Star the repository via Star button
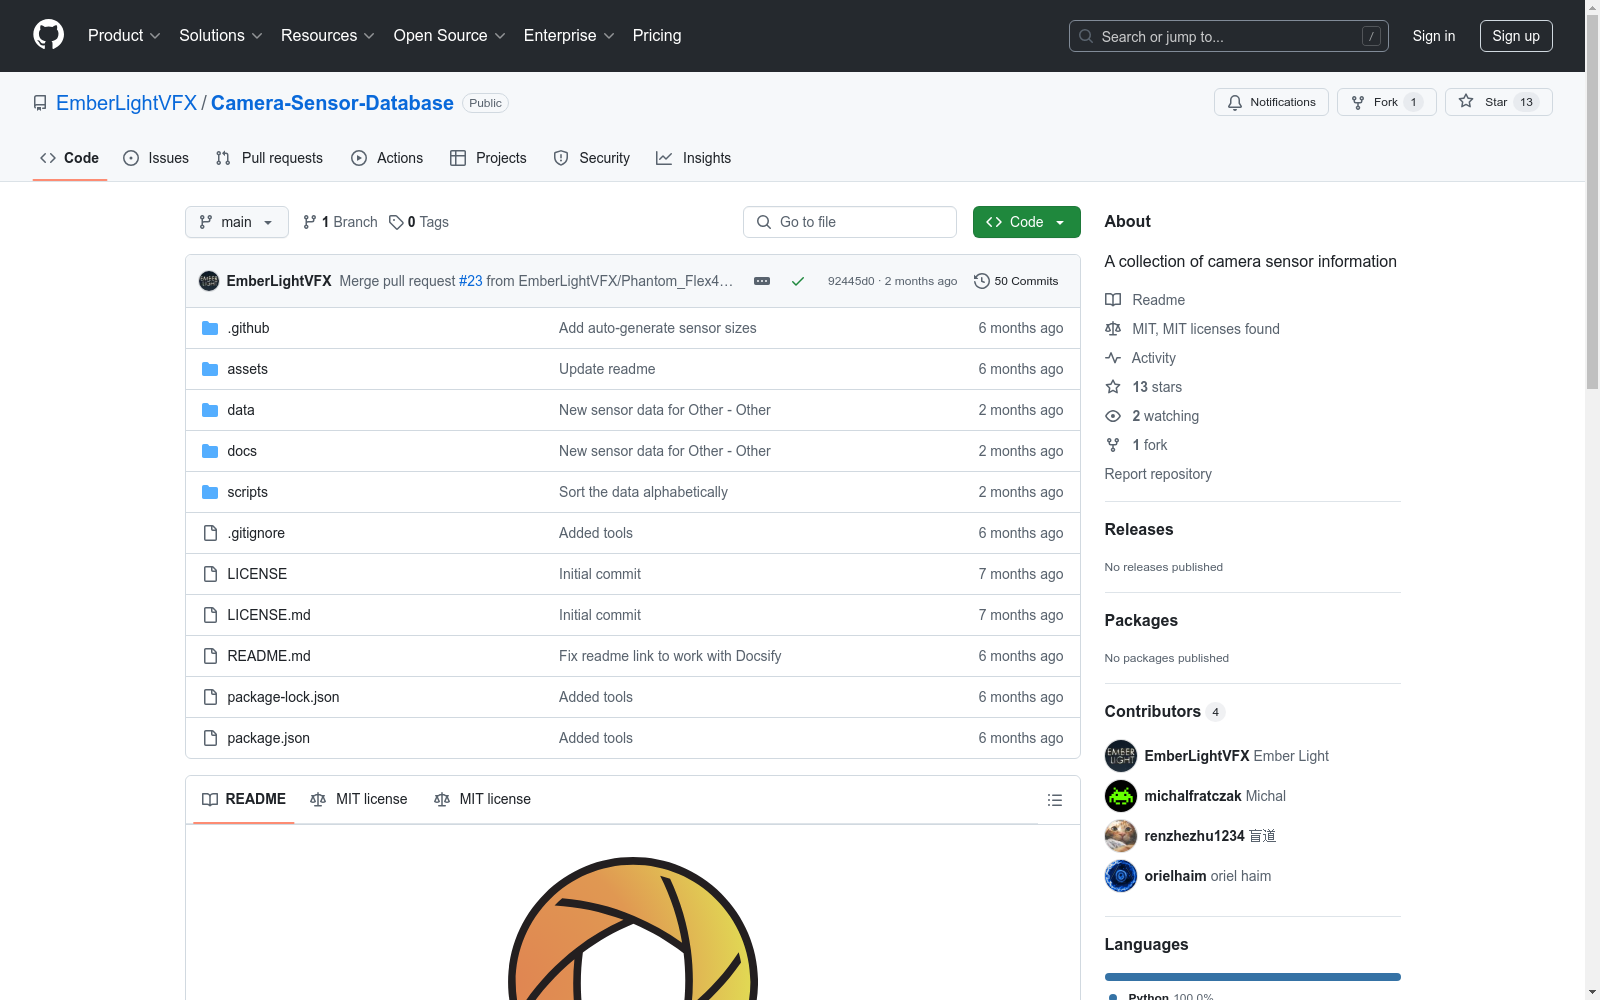The height and width of the screenshot is (1000, 1600). click(1498, 102)
